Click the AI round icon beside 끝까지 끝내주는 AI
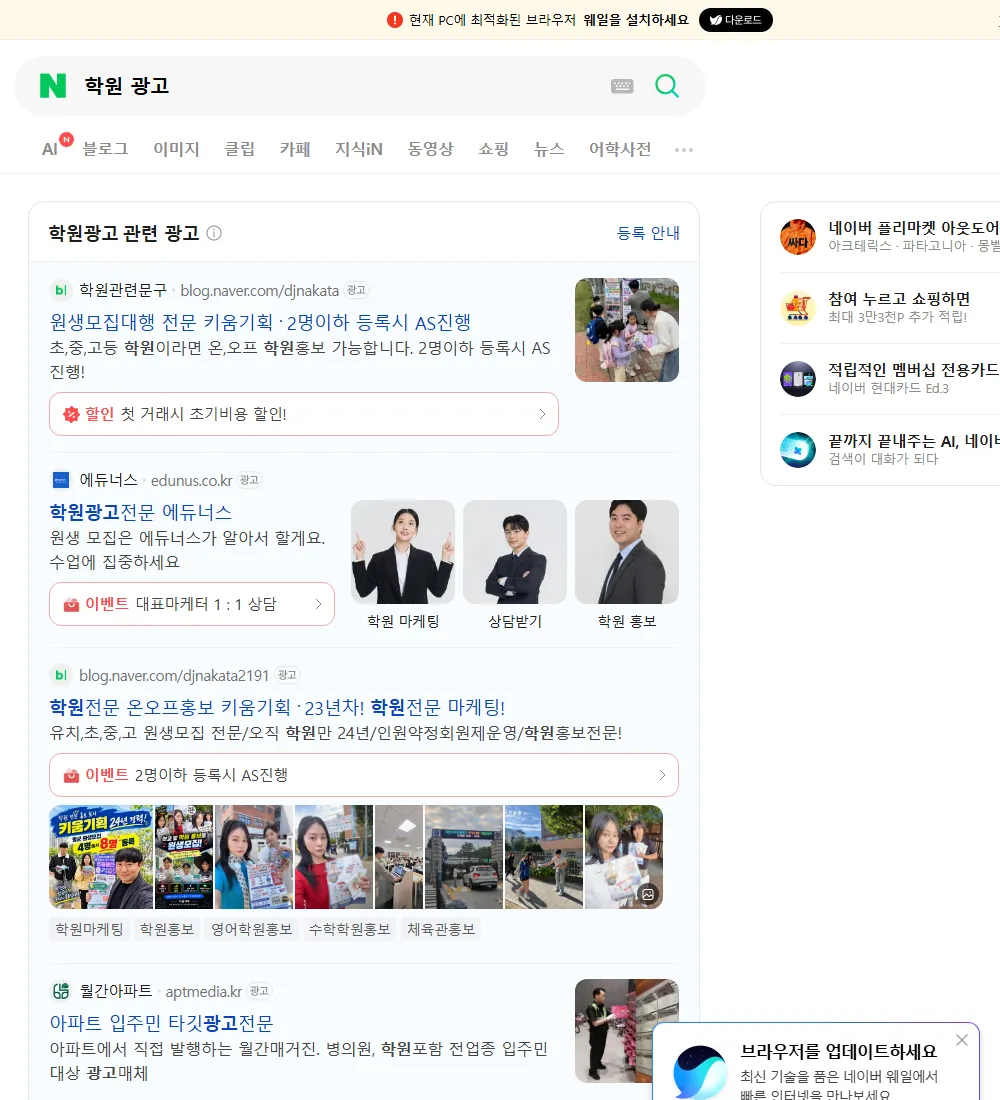The height and width of the screenshot is (1100, 1000). tap(798, 450)
